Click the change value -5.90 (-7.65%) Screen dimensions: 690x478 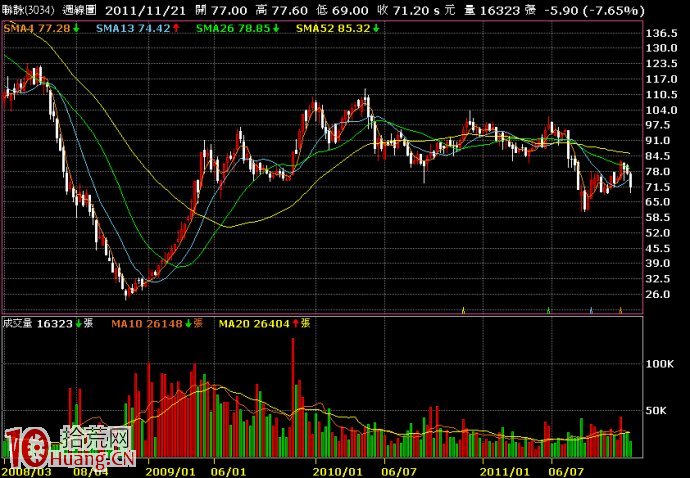tap(595, 11)
